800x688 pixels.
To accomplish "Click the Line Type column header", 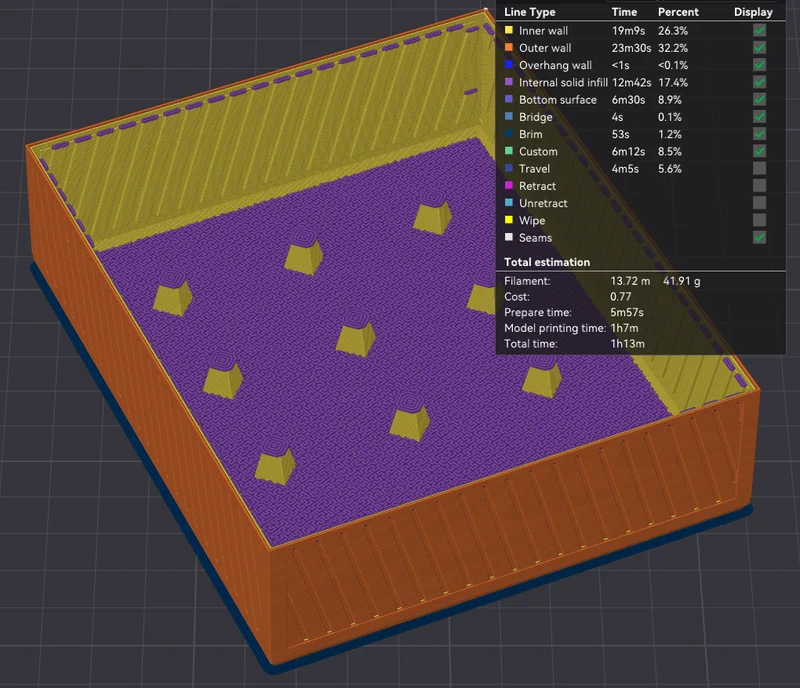I will [x=530, y=12].
